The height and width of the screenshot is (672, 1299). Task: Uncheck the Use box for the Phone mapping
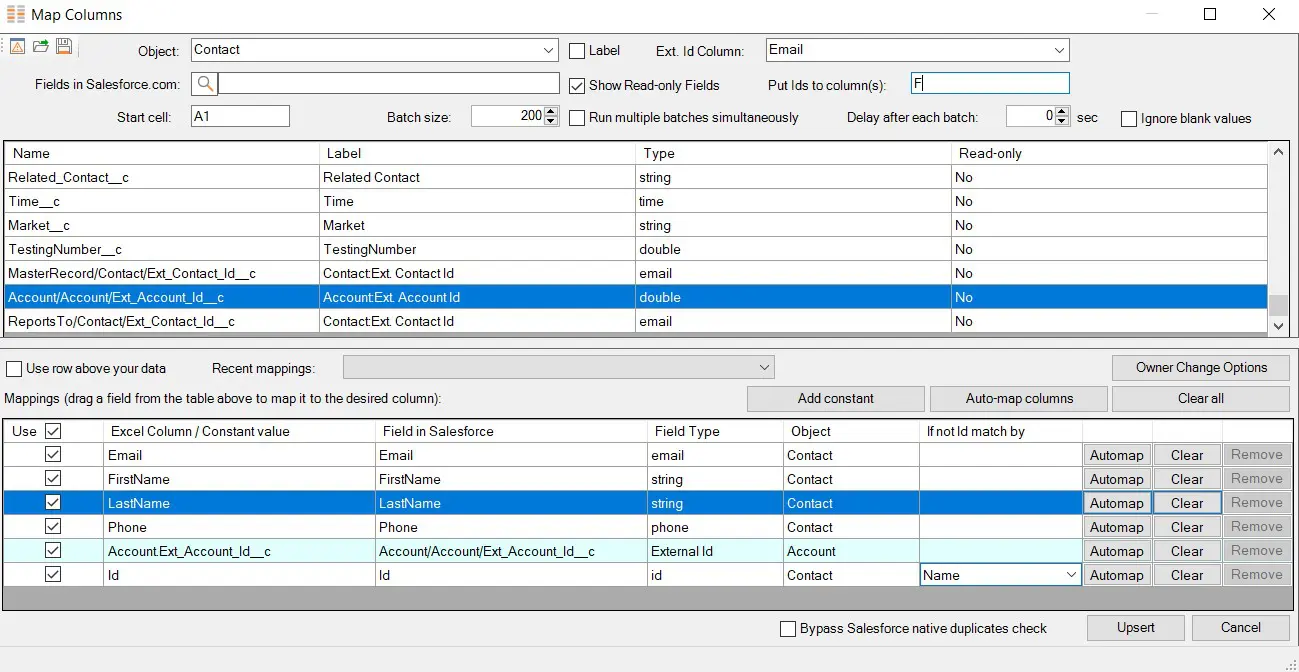pos(53,527)
